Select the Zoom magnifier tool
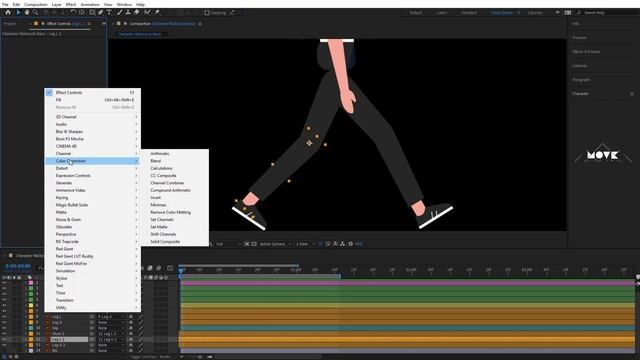This screenshot has width=640, height=360. (x=36, y=13)
